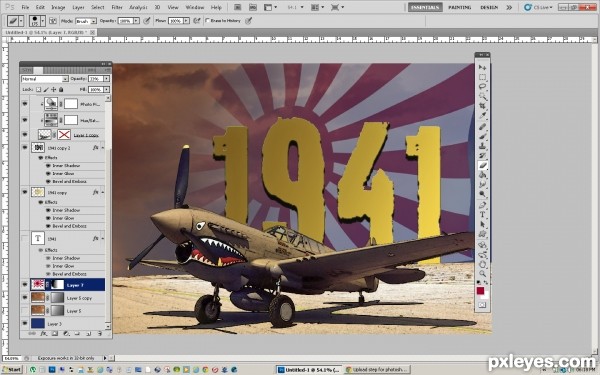Open the Normal blend mode dropdown
600x375 pixels.
coord(44,79)
